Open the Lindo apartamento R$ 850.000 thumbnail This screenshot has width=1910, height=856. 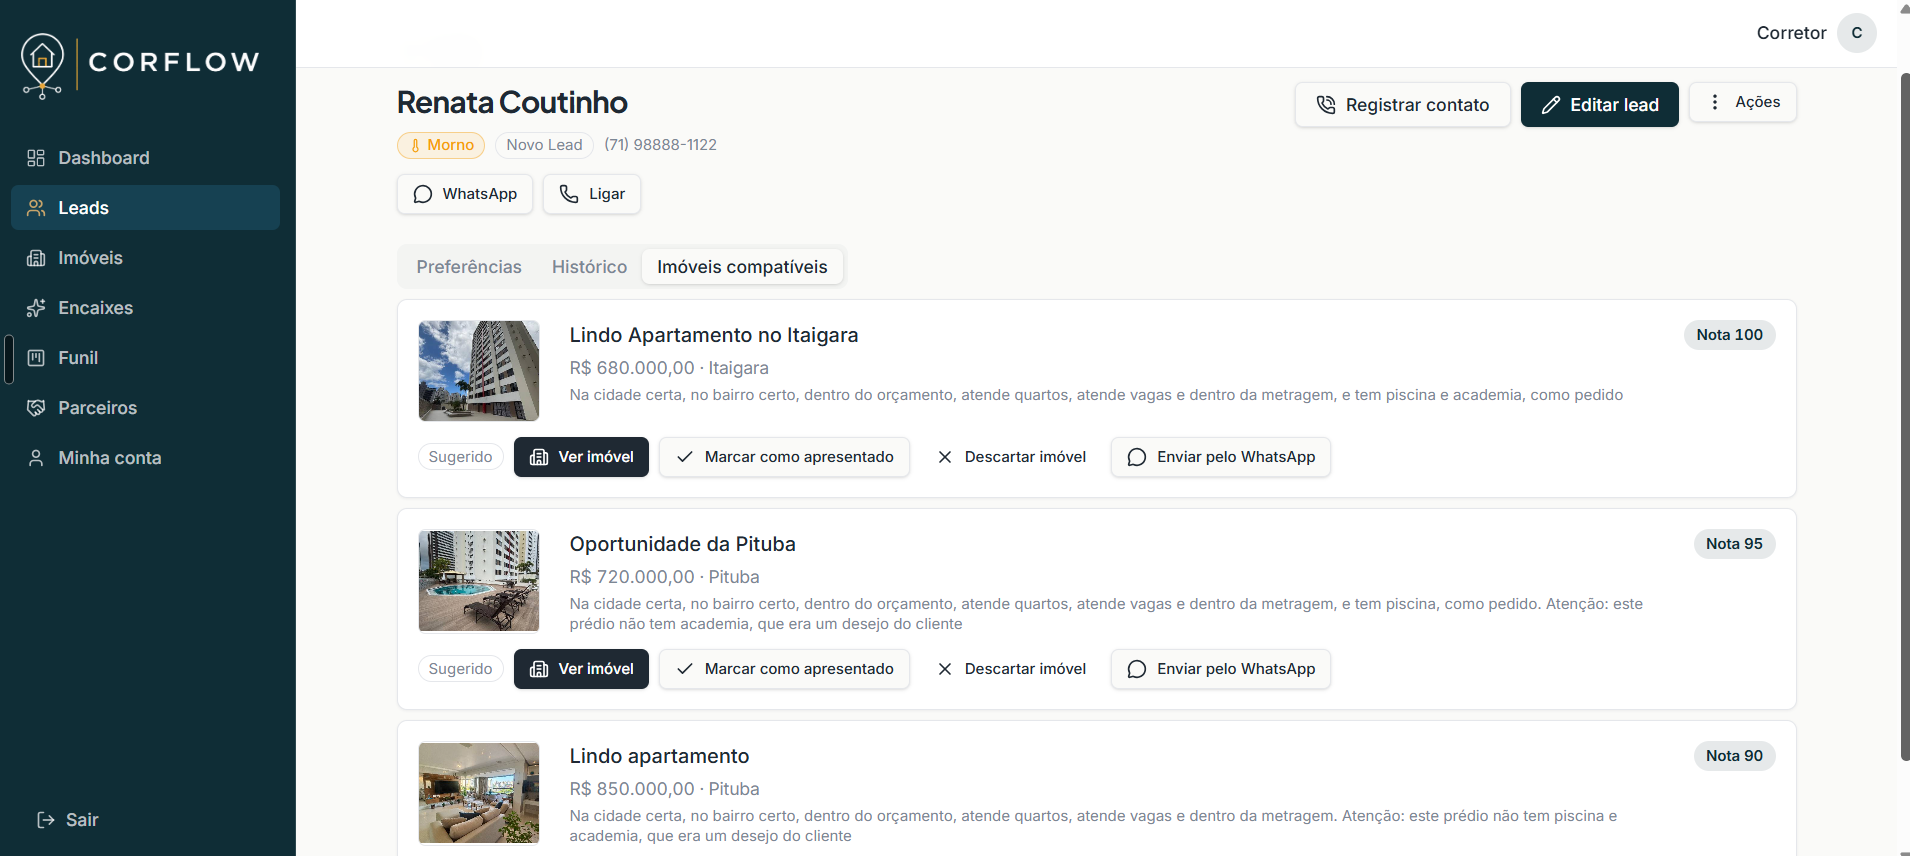pos(479,793)
